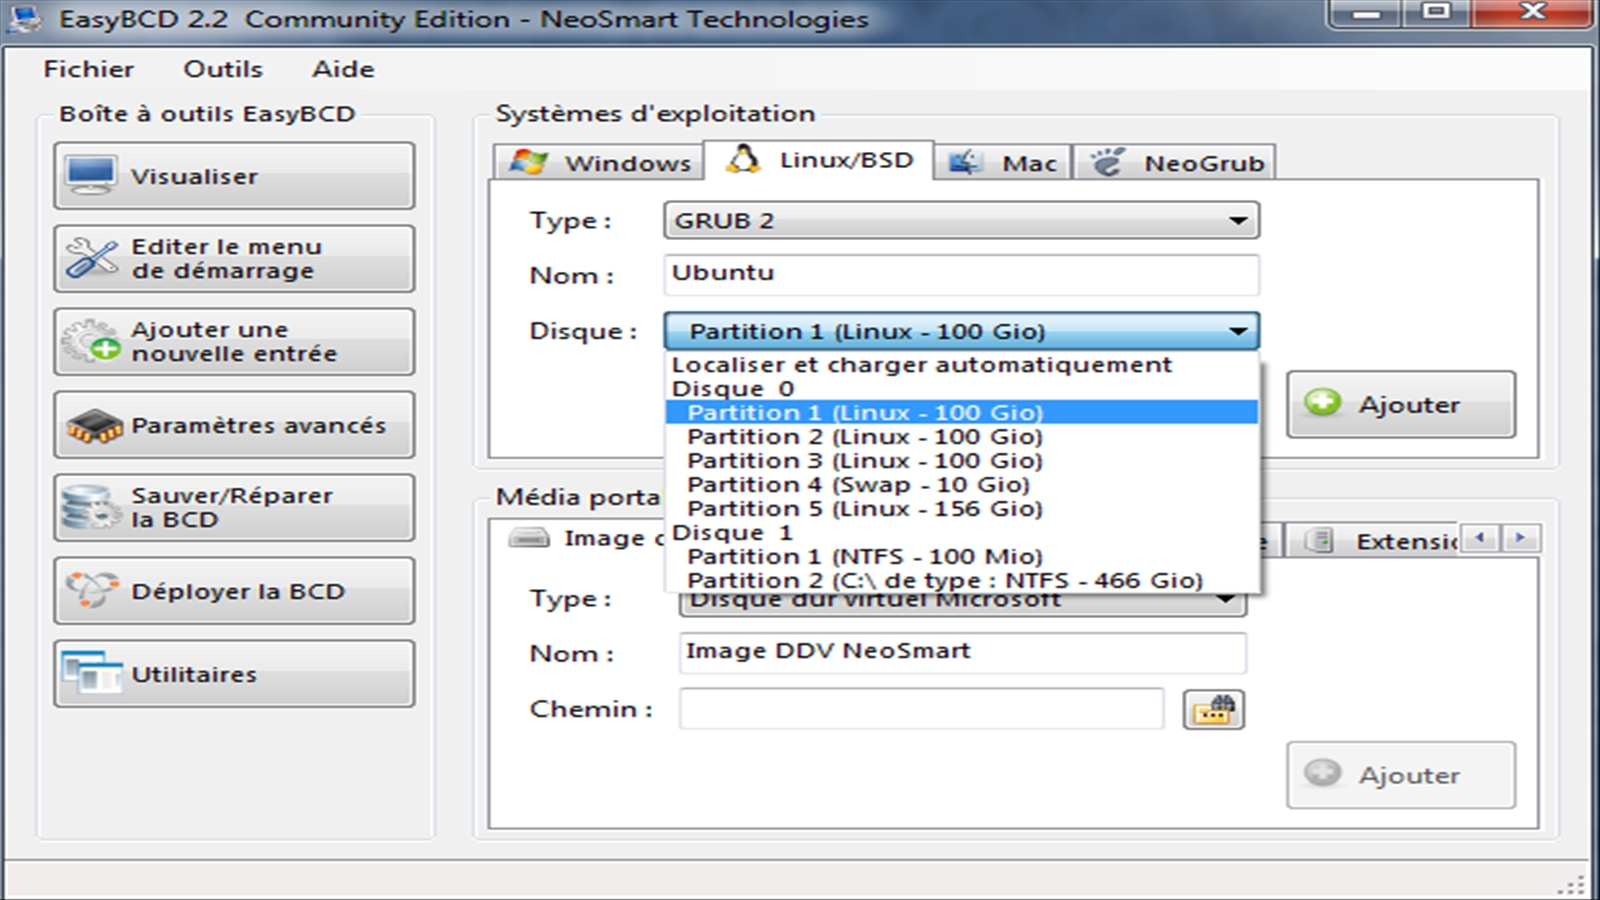Click Disque 1 header in list
Screen dimensions: 1600x900
coord(961,532)
